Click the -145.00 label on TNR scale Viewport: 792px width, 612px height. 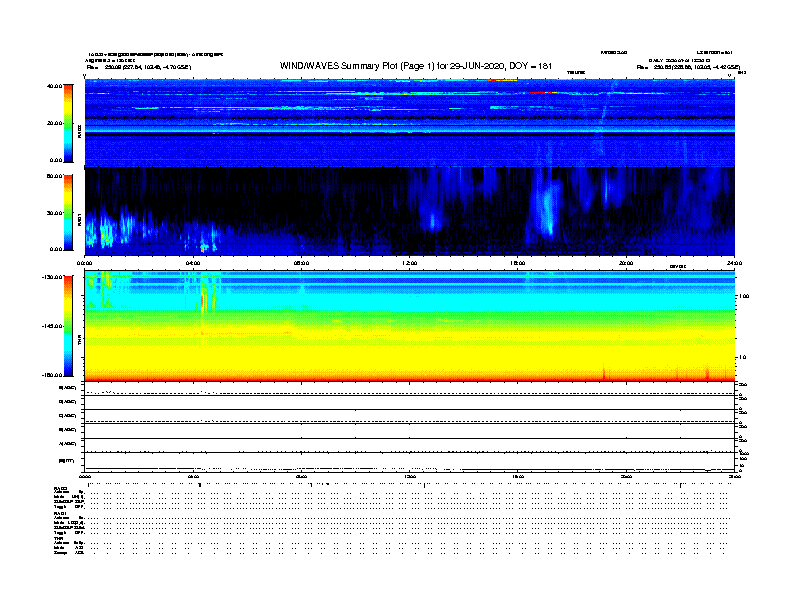click(53, 326)
